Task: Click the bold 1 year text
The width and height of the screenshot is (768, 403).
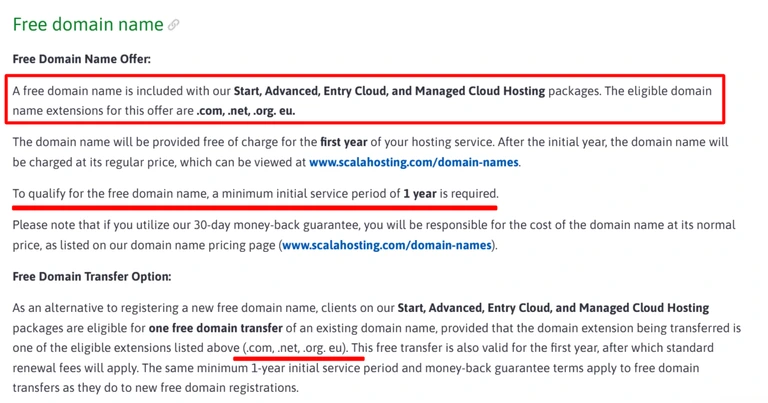Action: (x=420, y=193)
